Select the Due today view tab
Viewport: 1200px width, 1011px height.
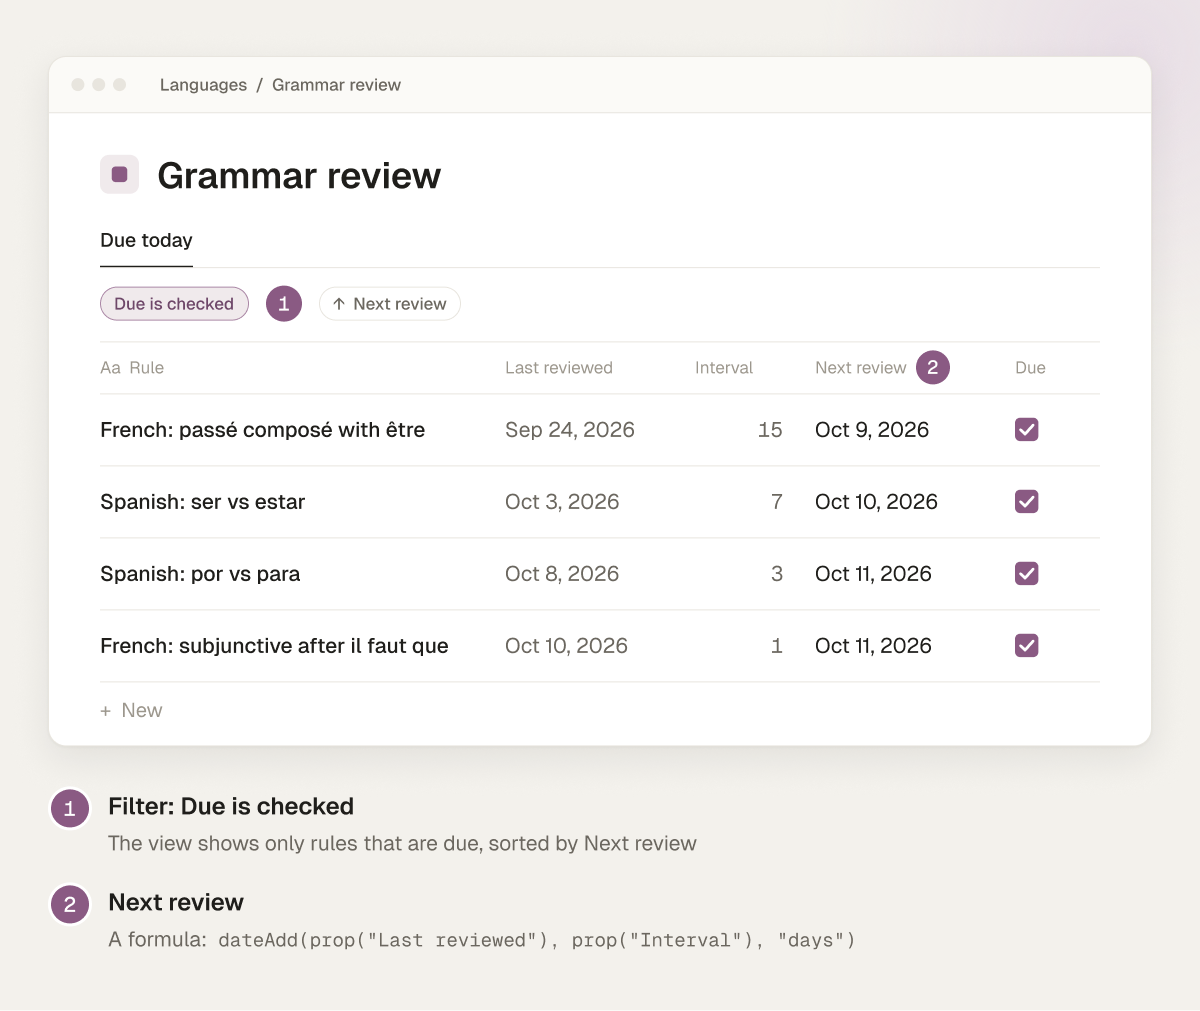(146, 240)
